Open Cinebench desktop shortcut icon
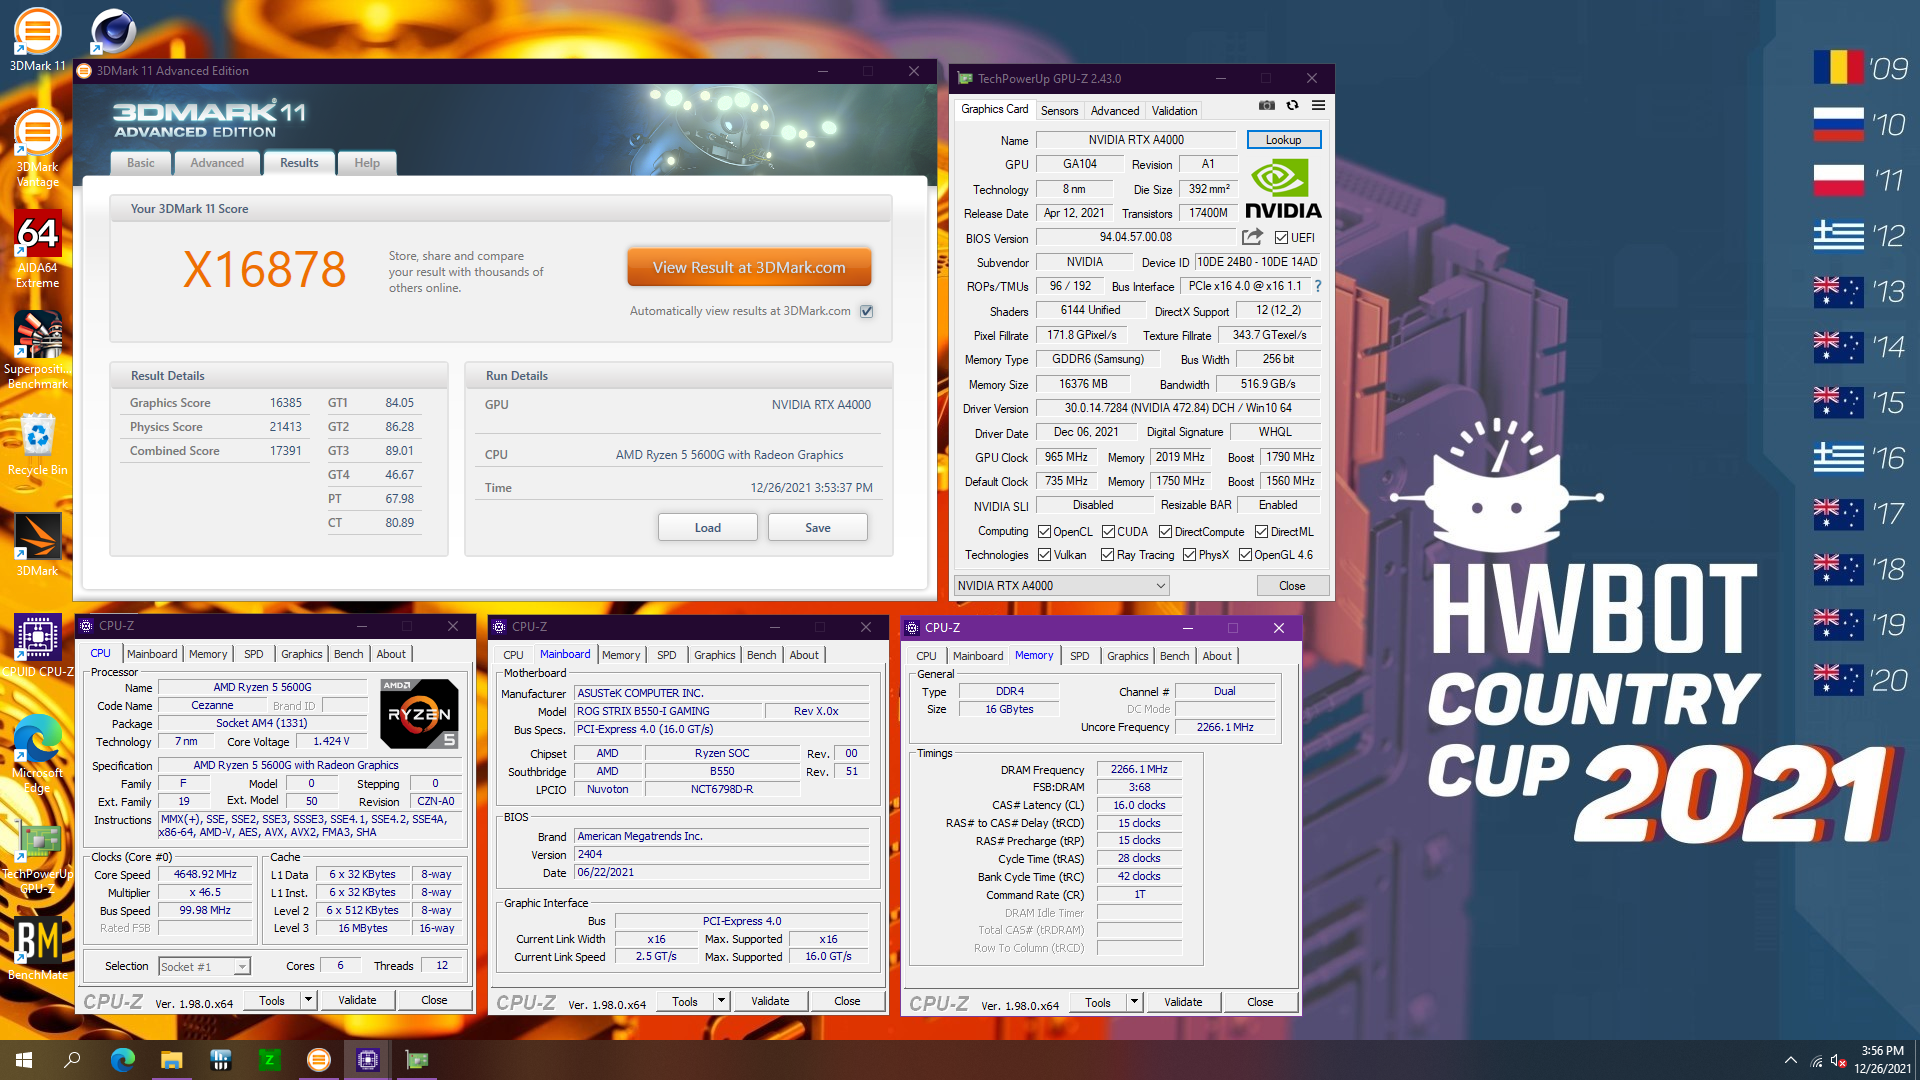 pyautogui.click(x=113, y=30)
